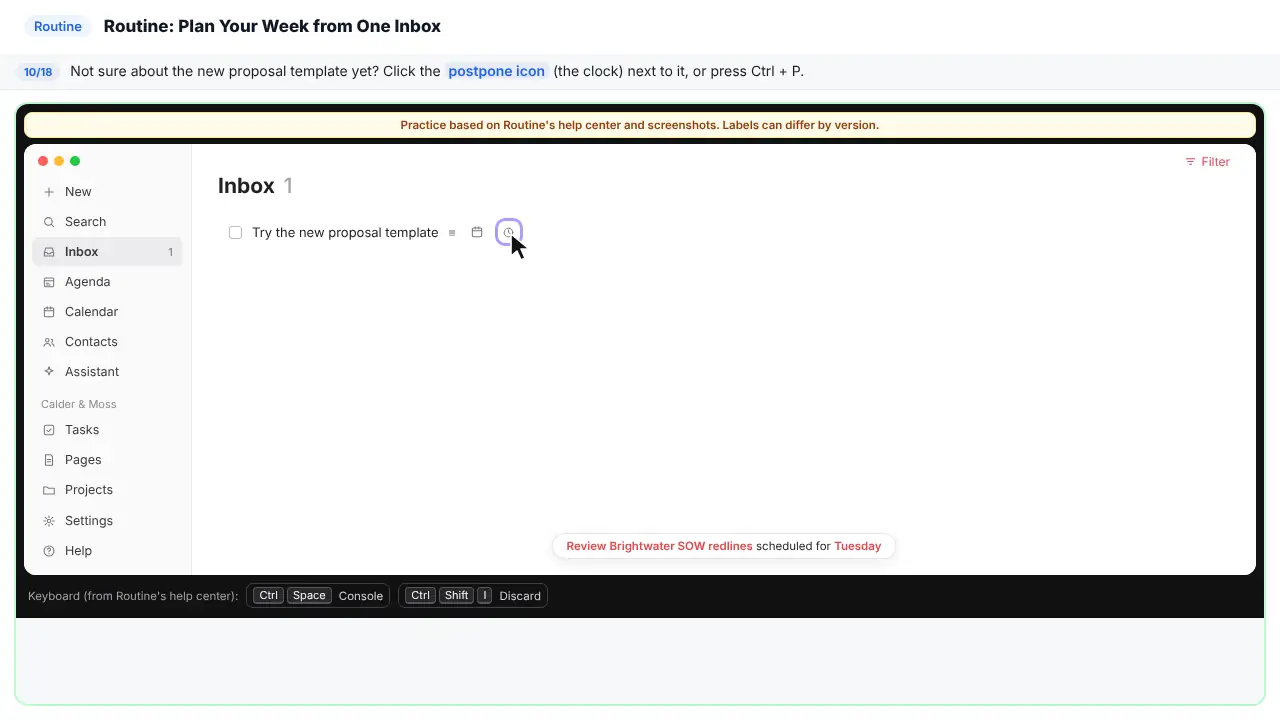Image resolution: width=1280 pixels, height=720 pixels.
Task: Click the Review Brightwater SOW redlines link
Action: click(x=659, y=546)
